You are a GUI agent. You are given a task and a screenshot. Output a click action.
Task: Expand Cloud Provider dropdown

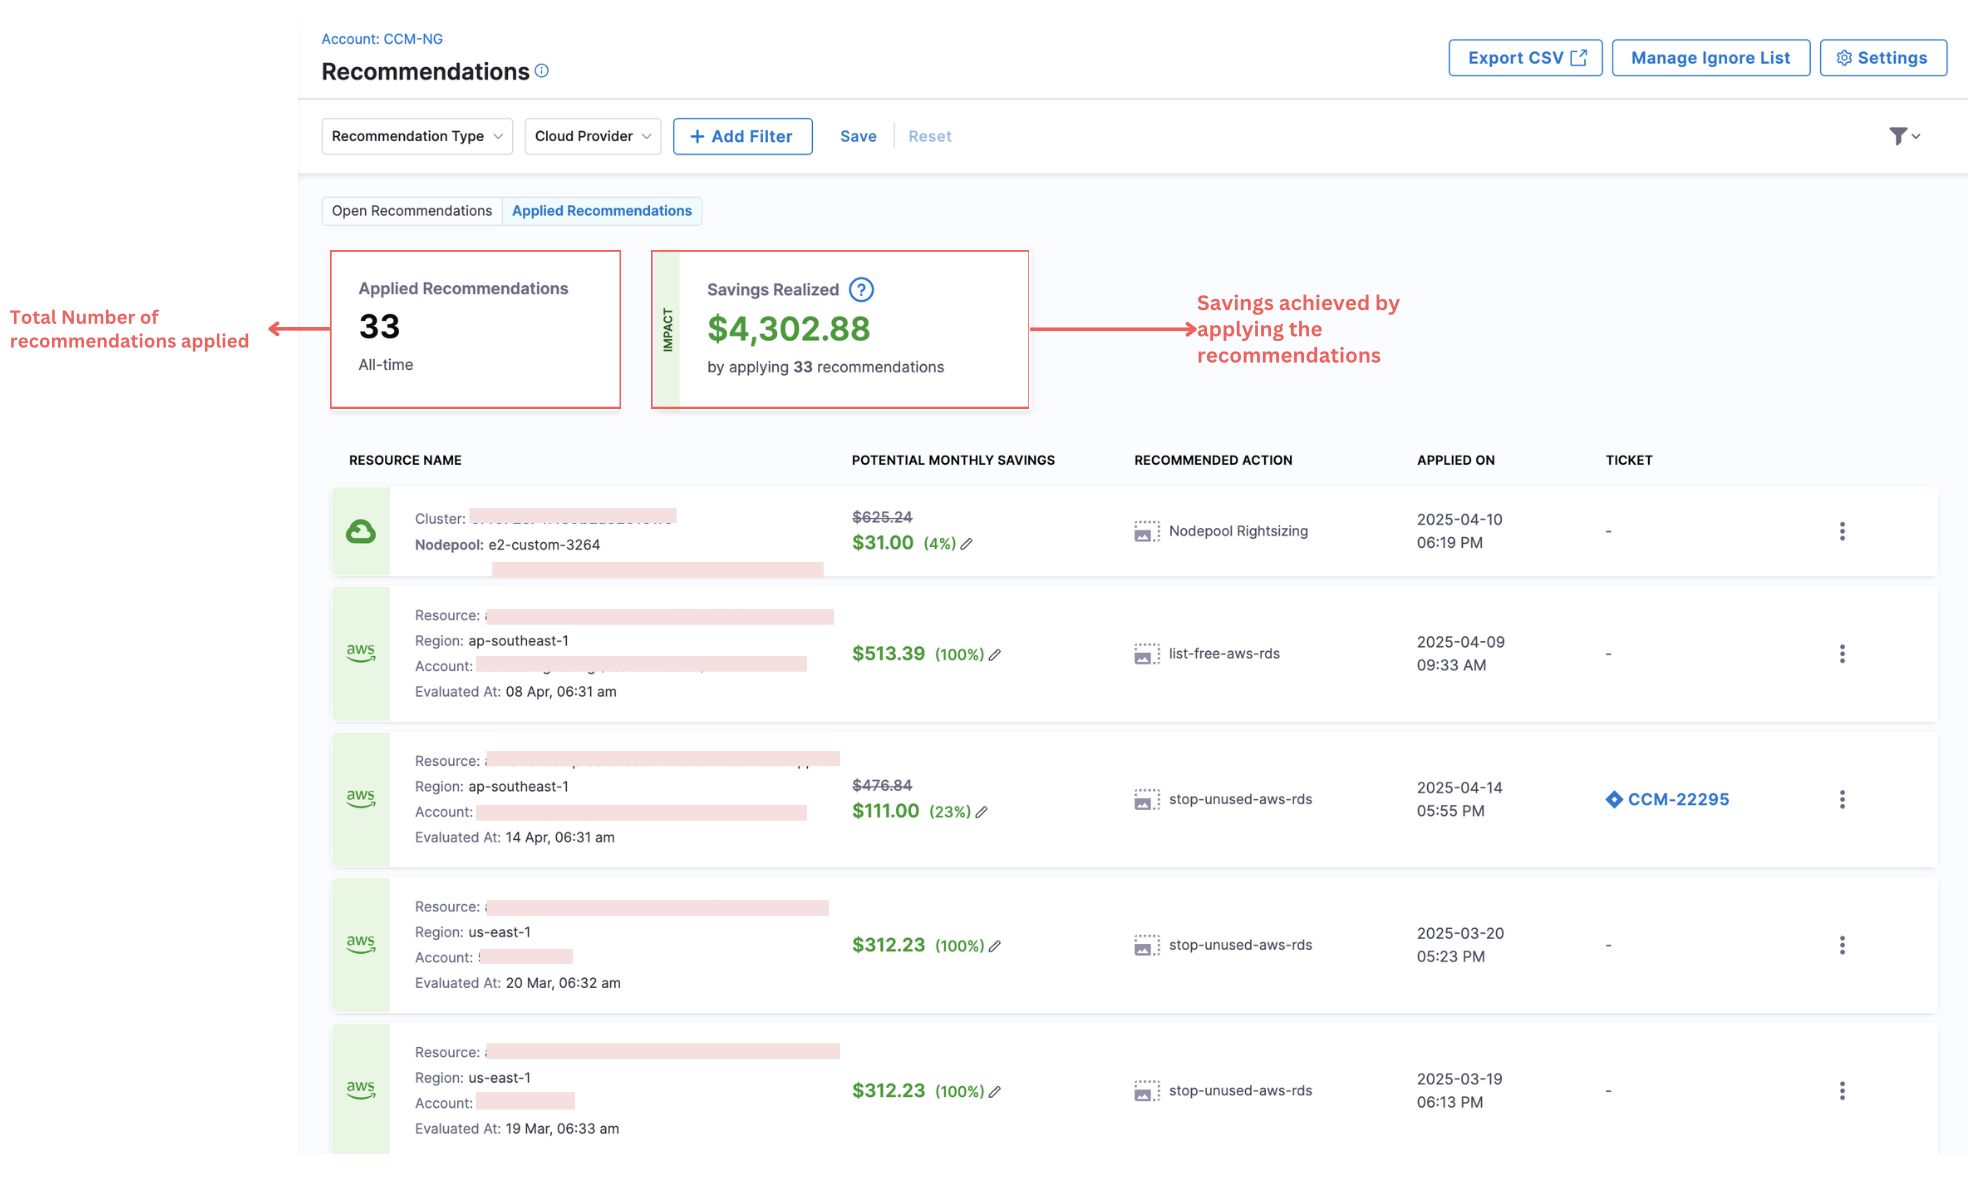(x=593, y=136)
